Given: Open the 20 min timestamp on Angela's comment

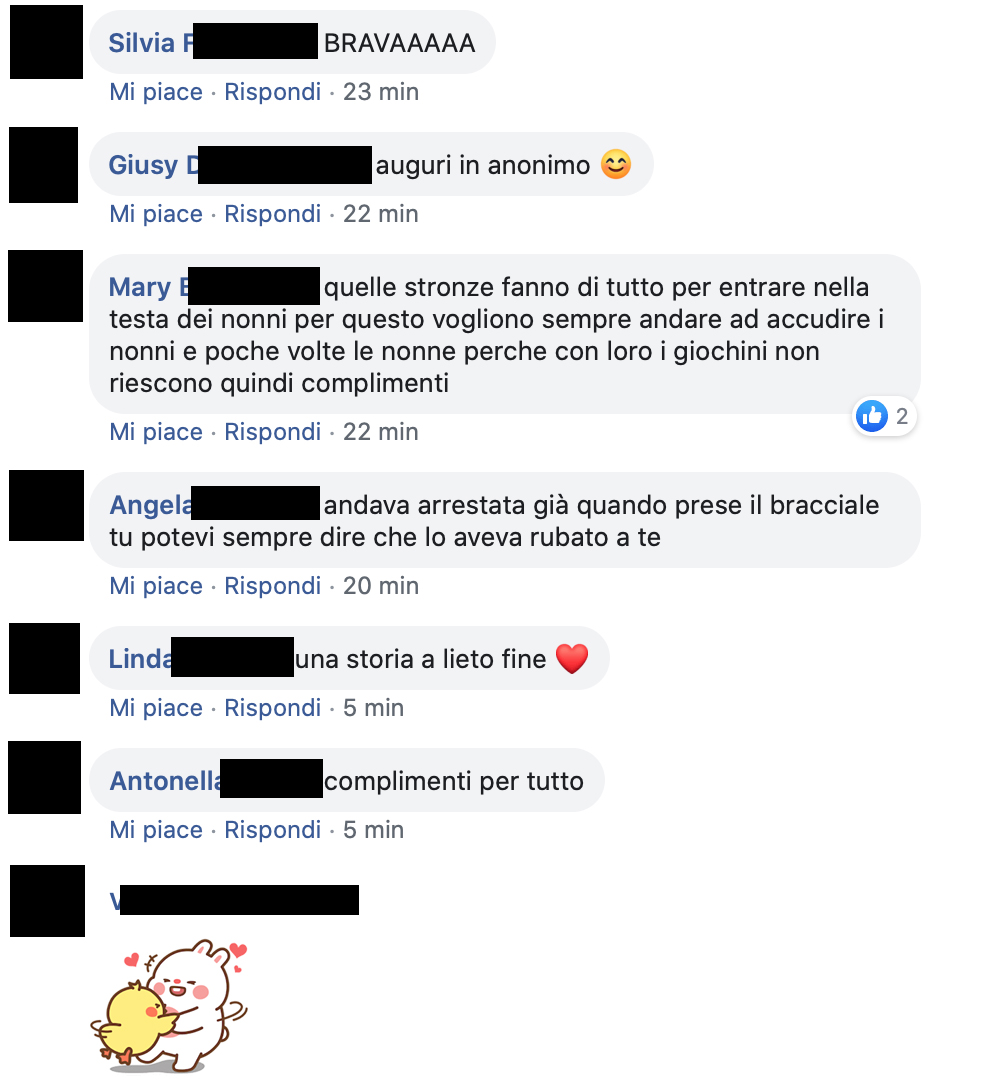Looking at the screenshot, I should click(x=381, y=586).
